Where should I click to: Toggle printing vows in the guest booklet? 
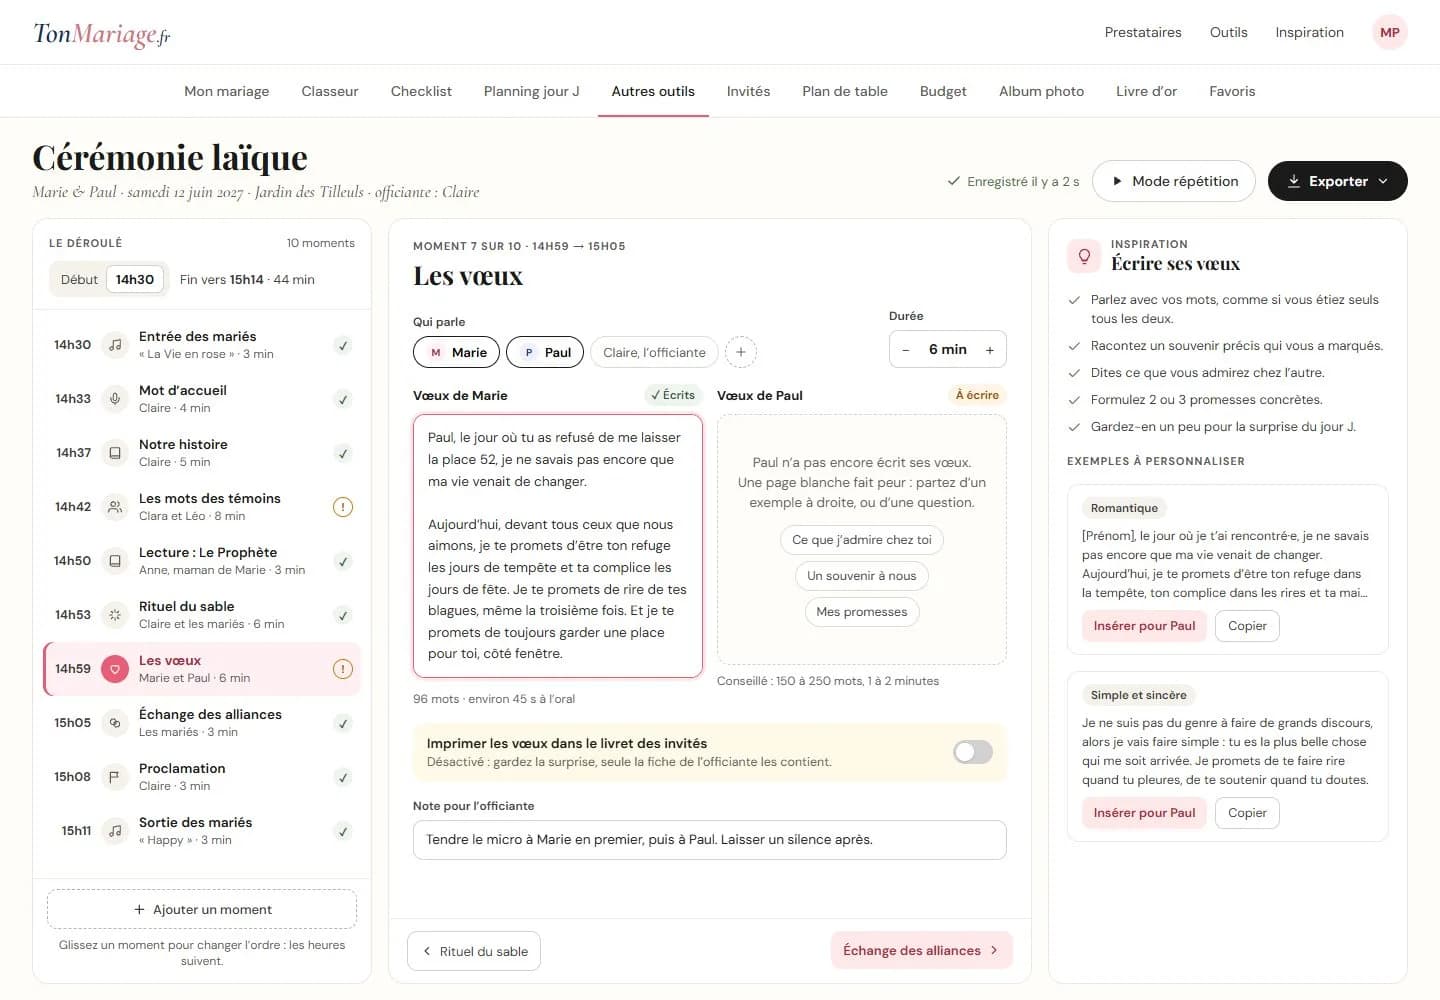973,752
